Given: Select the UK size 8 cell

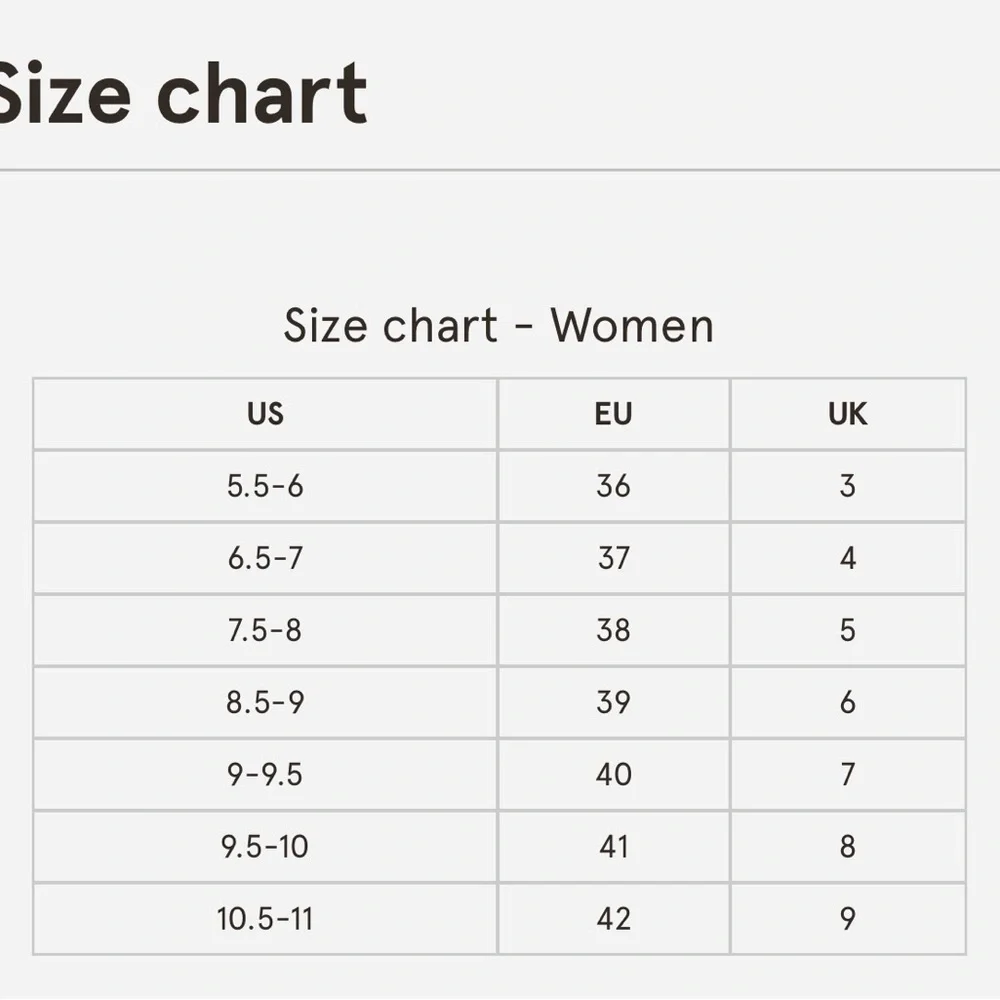Looking at the screenshot, I should [847, 847].
